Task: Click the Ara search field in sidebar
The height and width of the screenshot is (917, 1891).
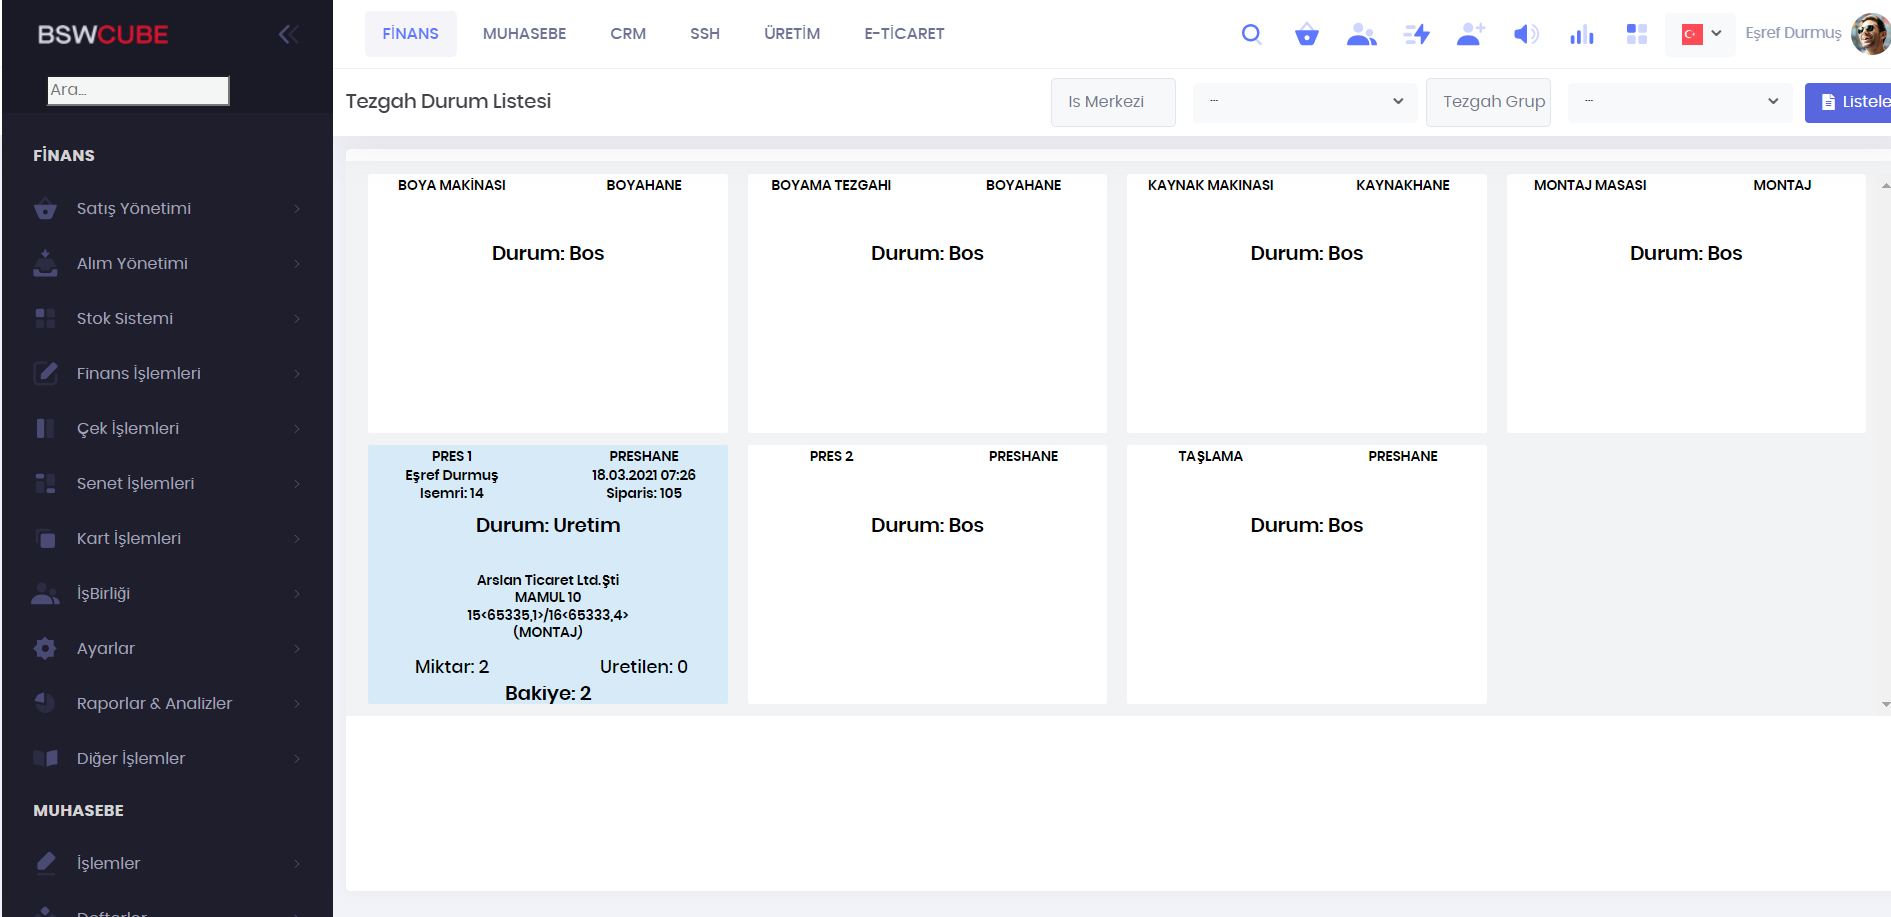Action: (x=138, y=90)
